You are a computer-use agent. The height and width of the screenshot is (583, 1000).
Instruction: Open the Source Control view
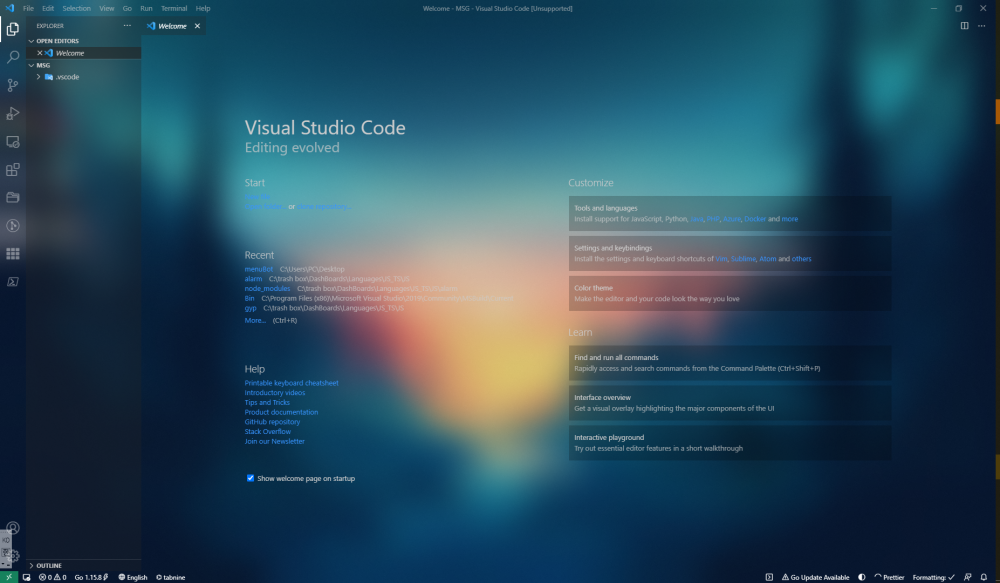[13, 85]
